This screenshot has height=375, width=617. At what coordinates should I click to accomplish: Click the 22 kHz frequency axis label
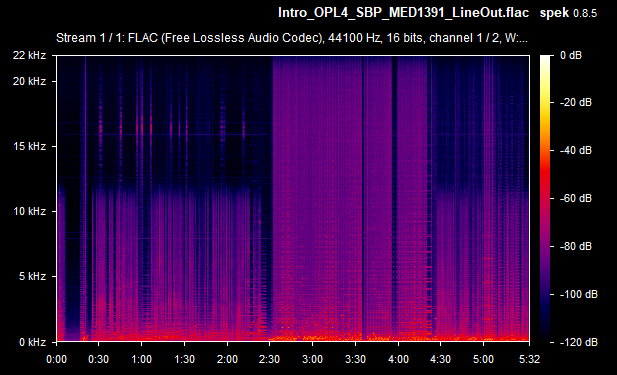click(29, 55)
